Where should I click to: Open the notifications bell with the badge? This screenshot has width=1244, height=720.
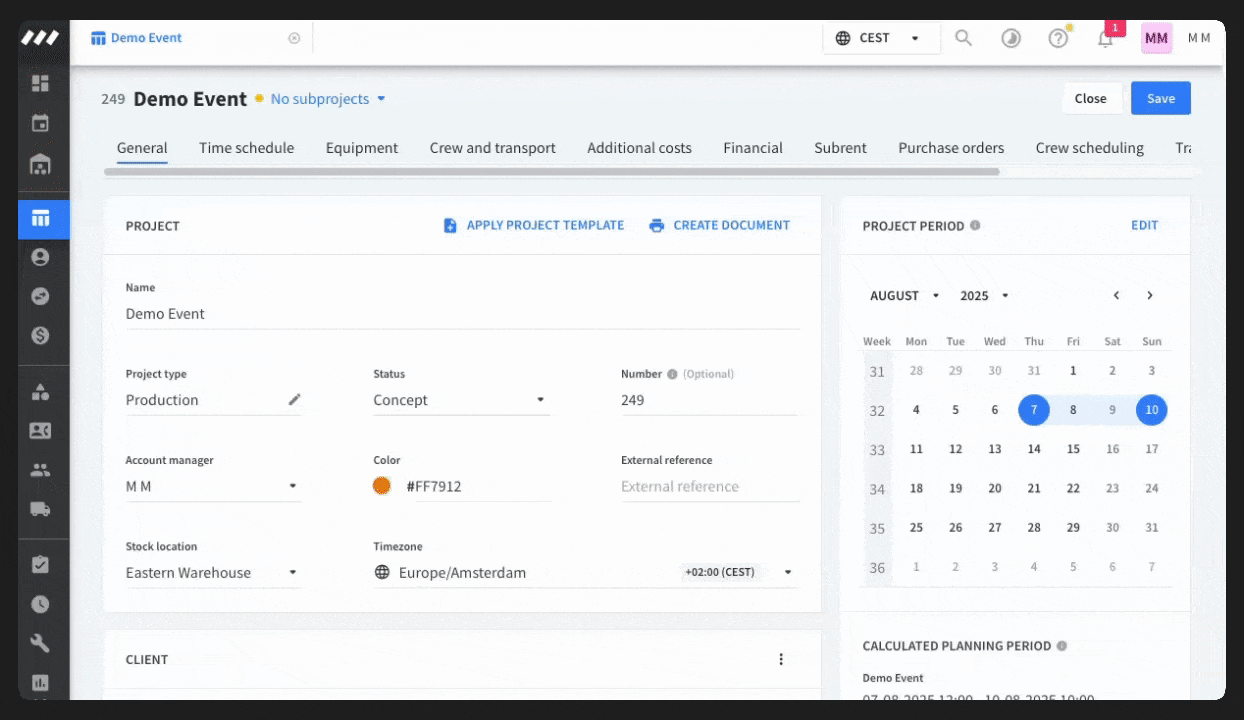tap(1105, 38)
